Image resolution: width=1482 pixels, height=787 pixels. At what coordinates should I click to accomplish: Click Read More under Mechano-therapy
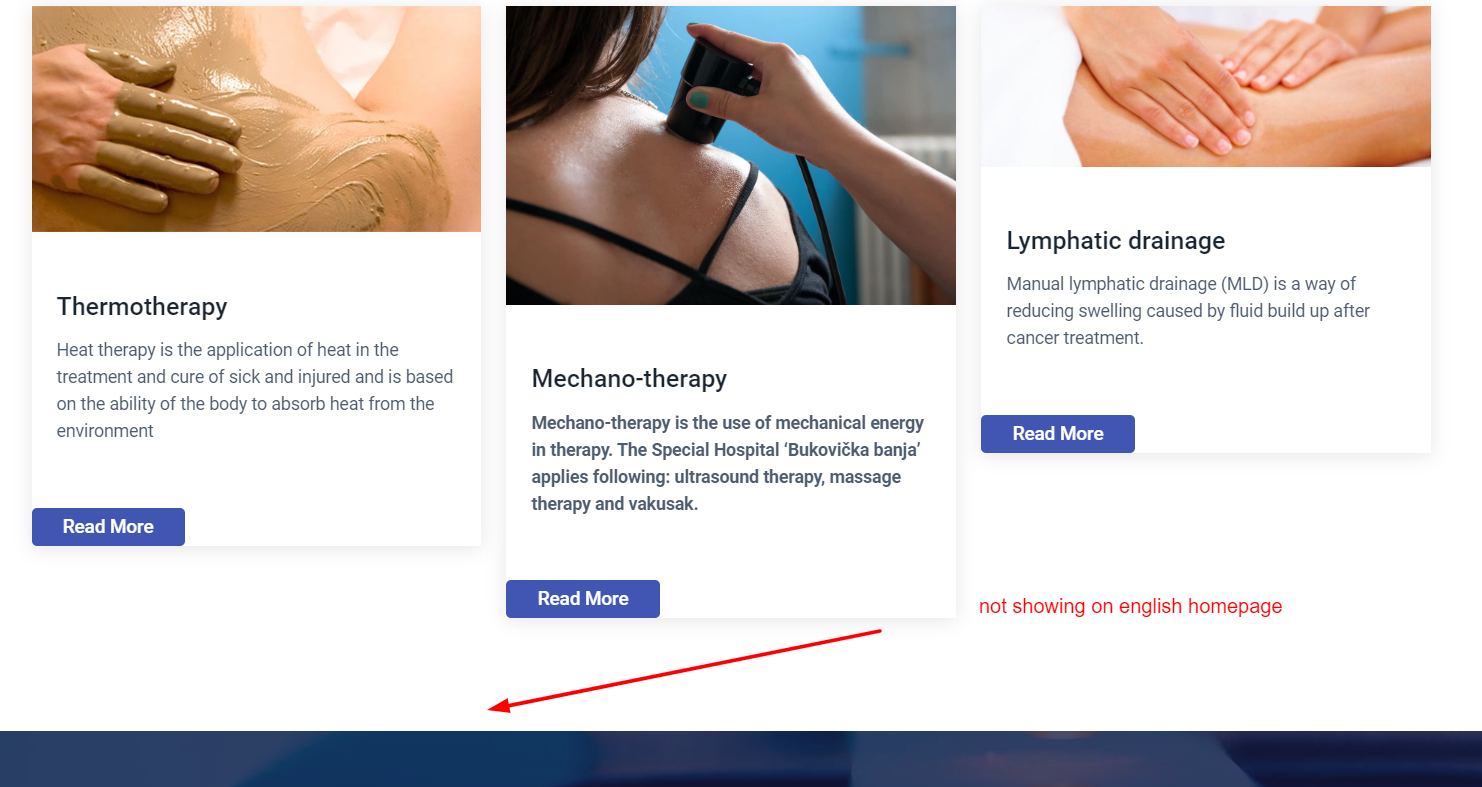(583, 599)
